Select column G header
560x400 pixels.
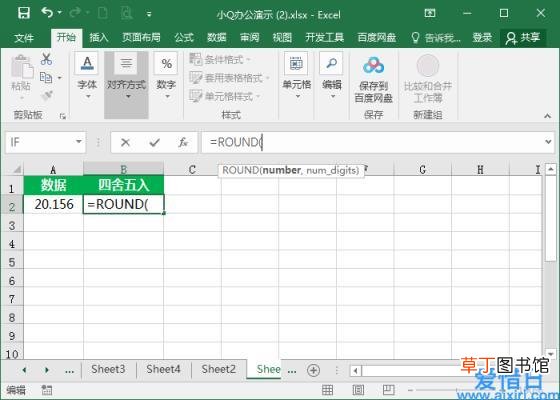tap(422, 169)
